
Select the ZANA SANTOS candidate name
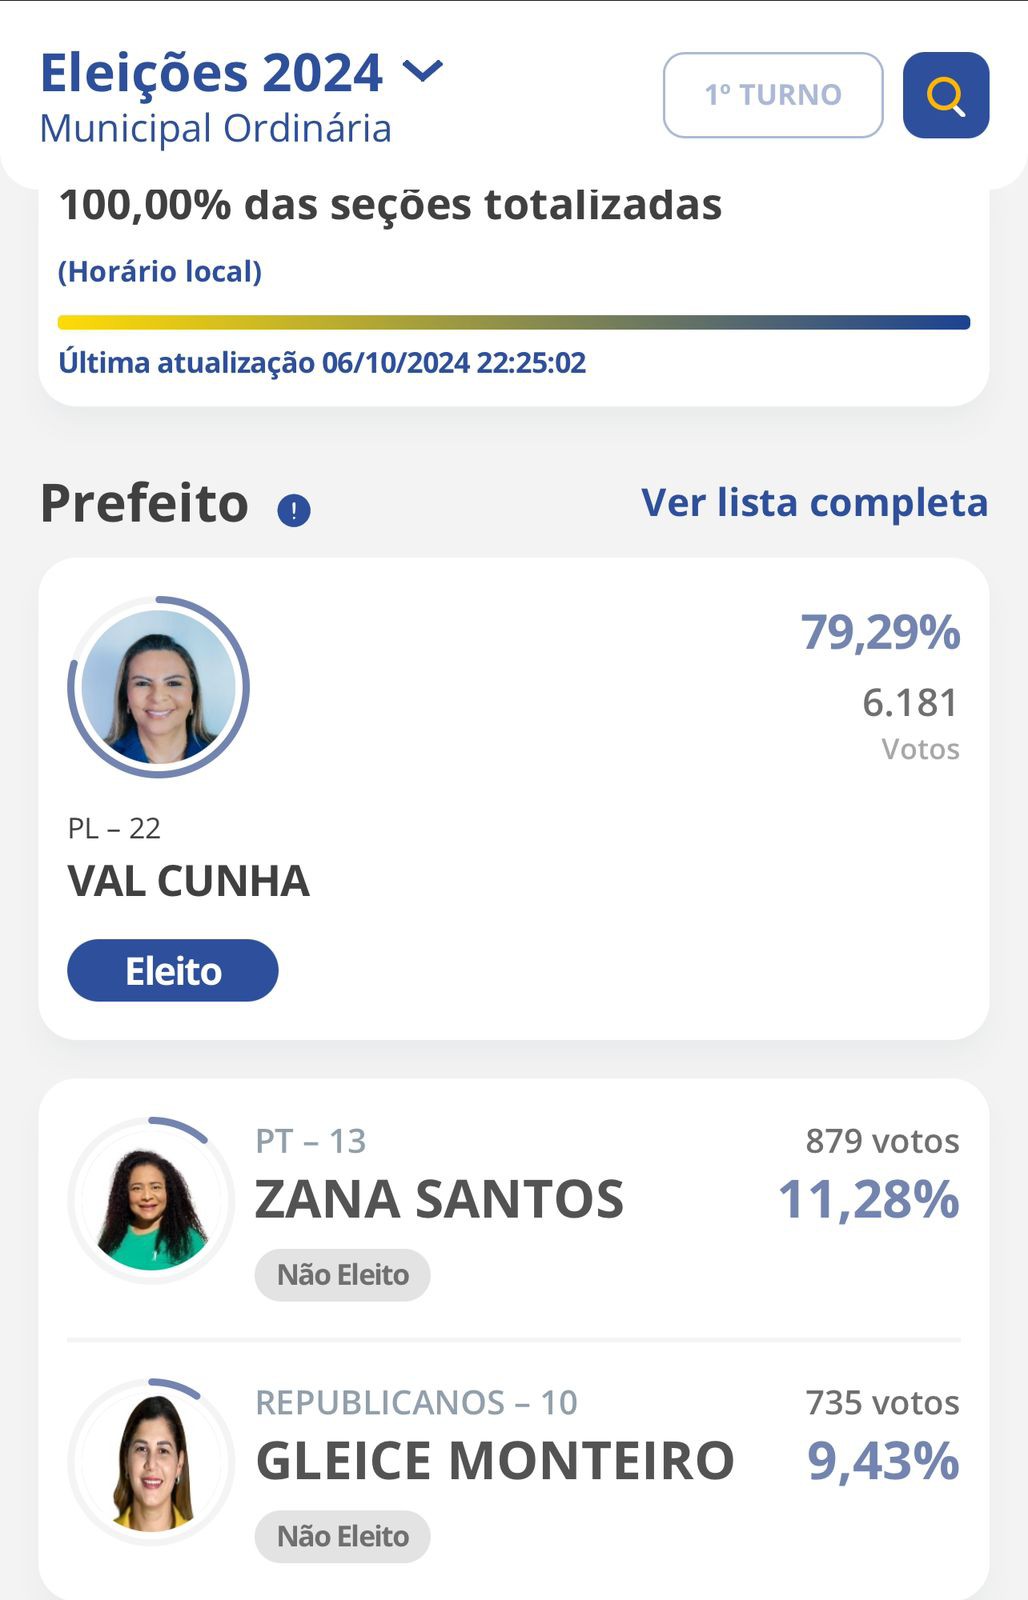439,1199
